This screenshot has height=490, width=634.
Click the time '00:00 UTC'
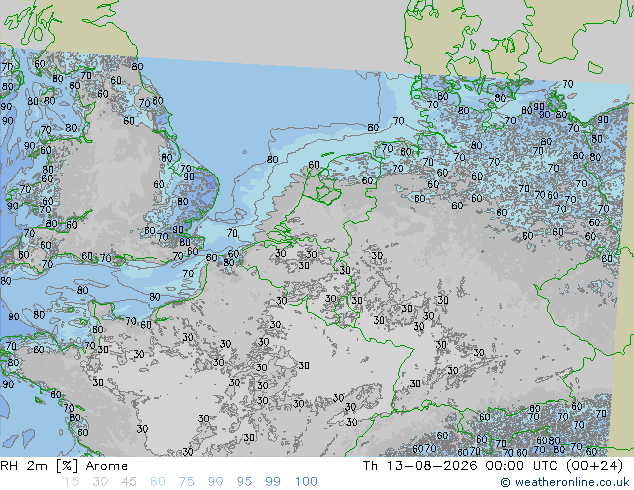tap(522, 466)
